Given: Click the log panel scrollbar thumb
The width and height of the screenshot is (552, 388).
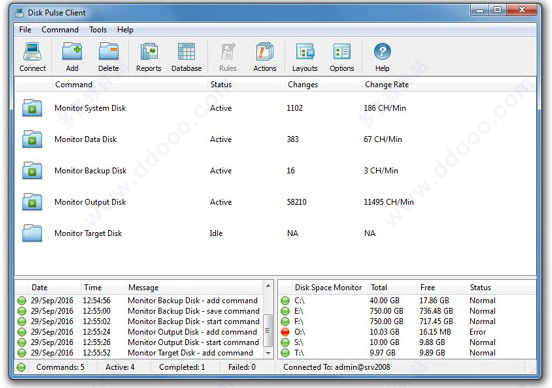Looking at the screenshot, I should [268, 330].
